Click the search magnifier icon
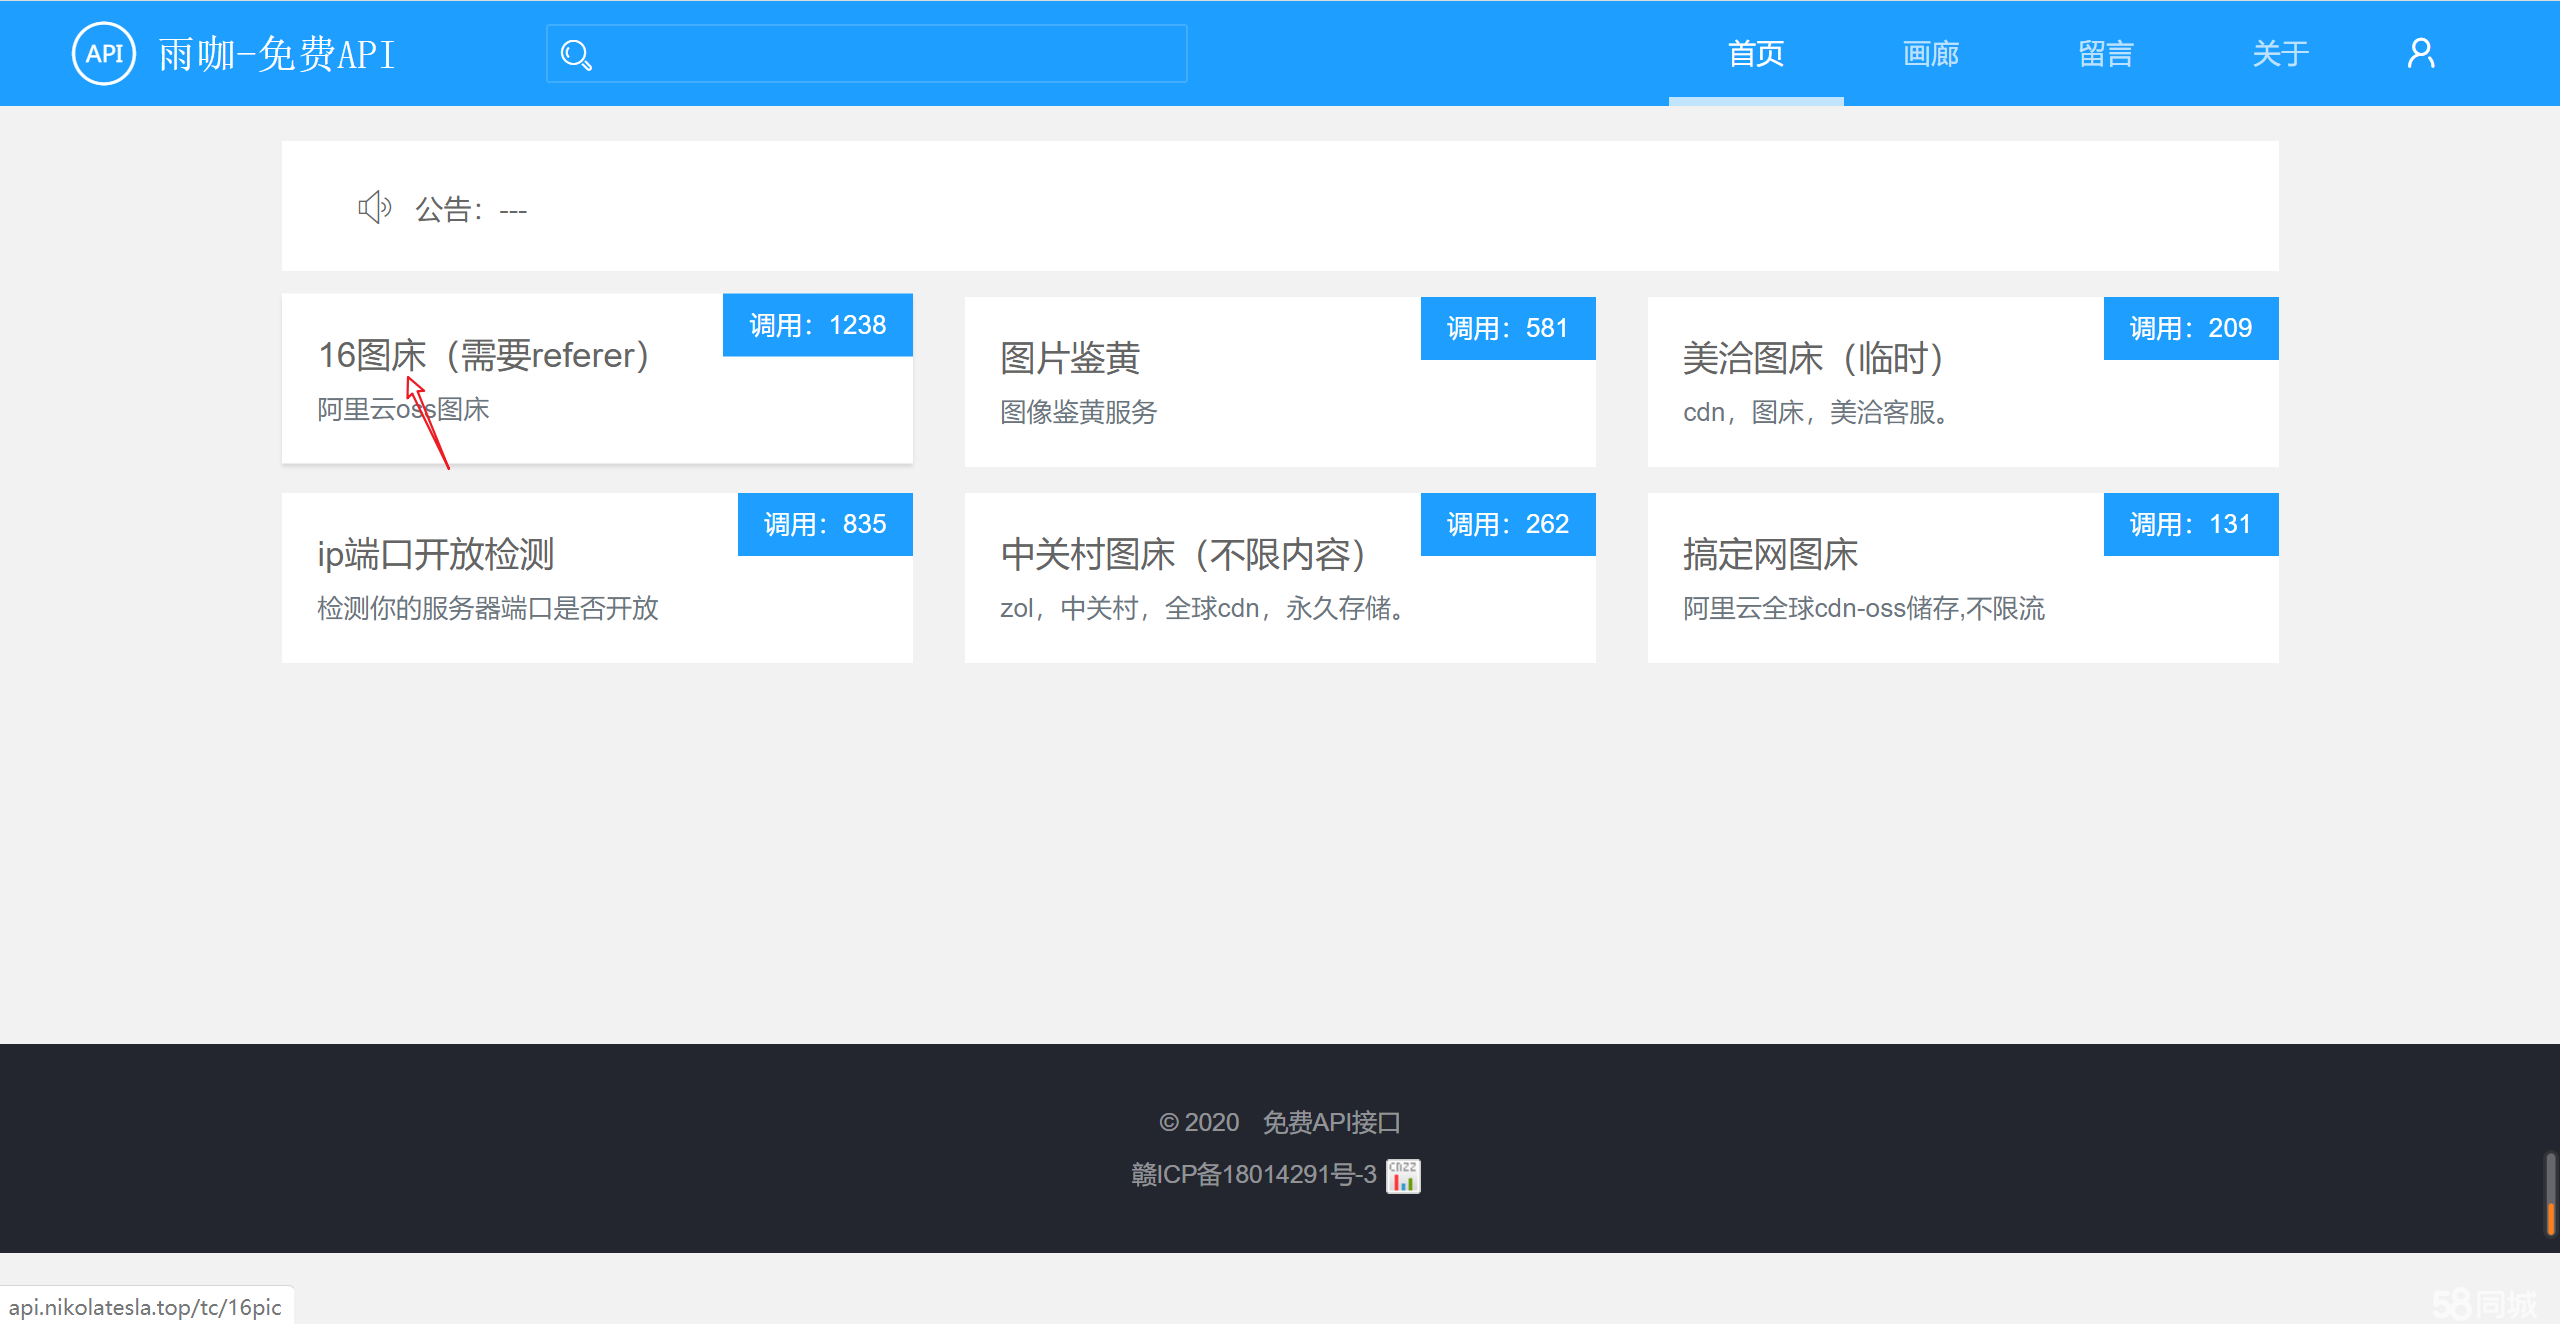Viewport: 2560px width, 1324px height. pos(576,55)
